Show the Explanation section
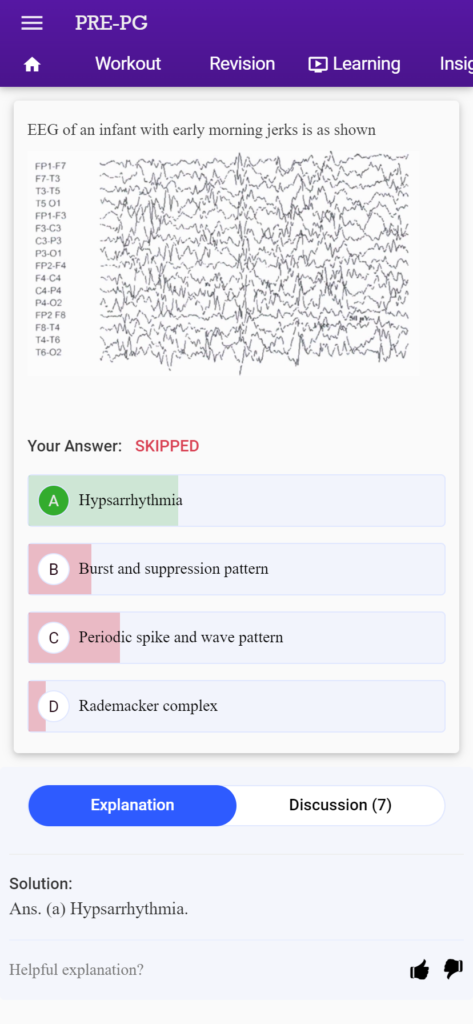 coord(133,805)
